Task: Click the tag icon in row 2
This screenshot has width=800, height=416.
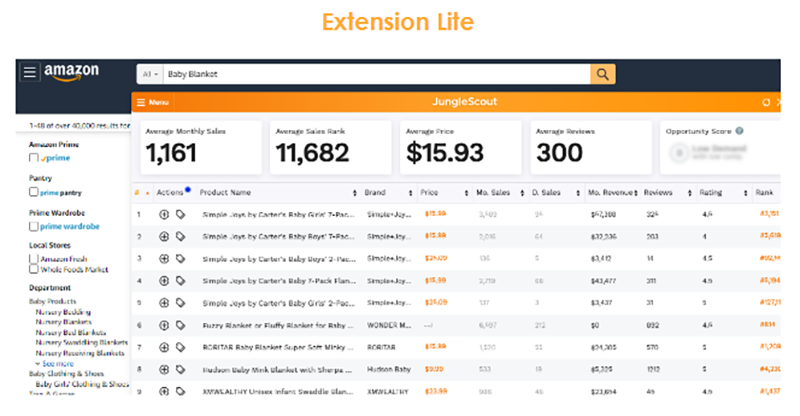Action: [181, 236]
